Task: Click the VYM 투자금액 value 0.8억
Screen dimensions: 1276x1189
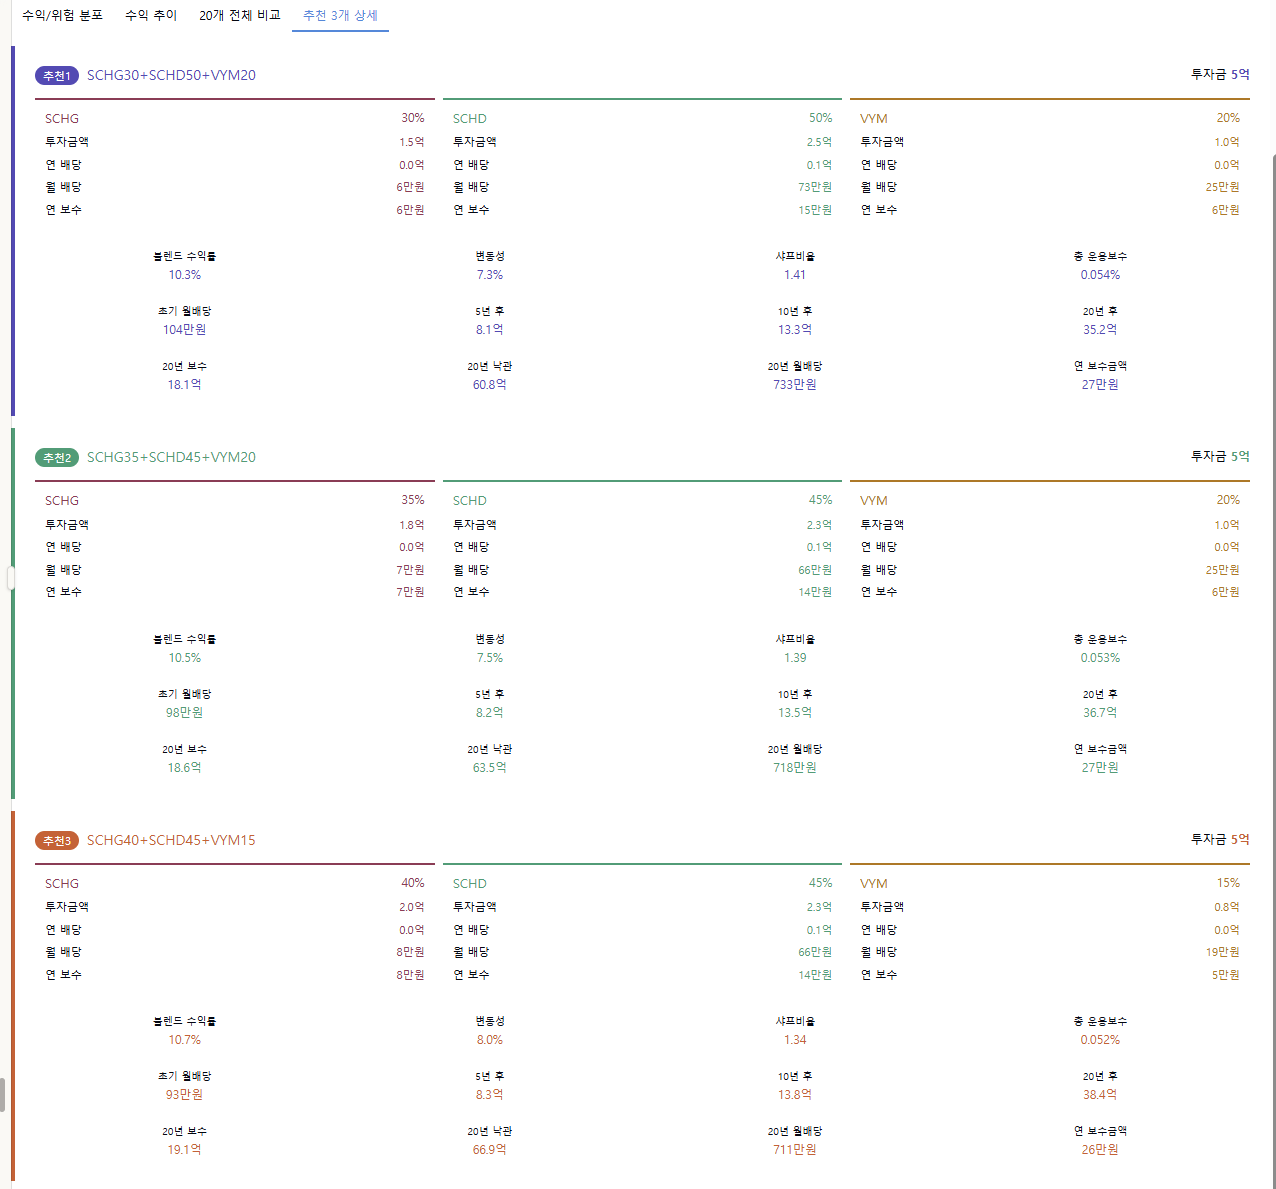Action: coord(1227,907)
